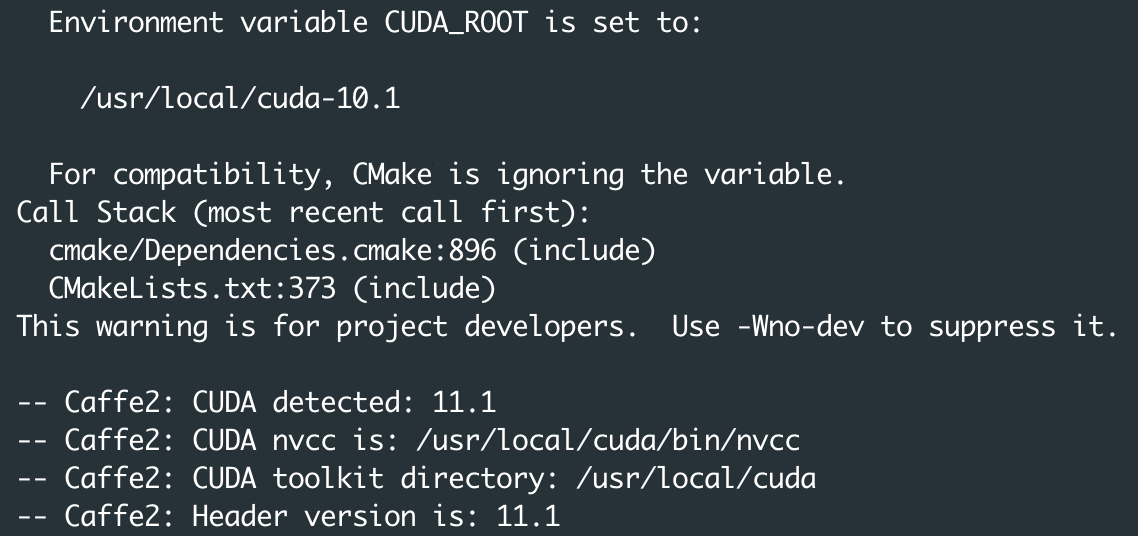The width and height of the screenshot is (1138, 536).
Task: Click the word CMake in compatibility line
Action: (x=392, y=175)
